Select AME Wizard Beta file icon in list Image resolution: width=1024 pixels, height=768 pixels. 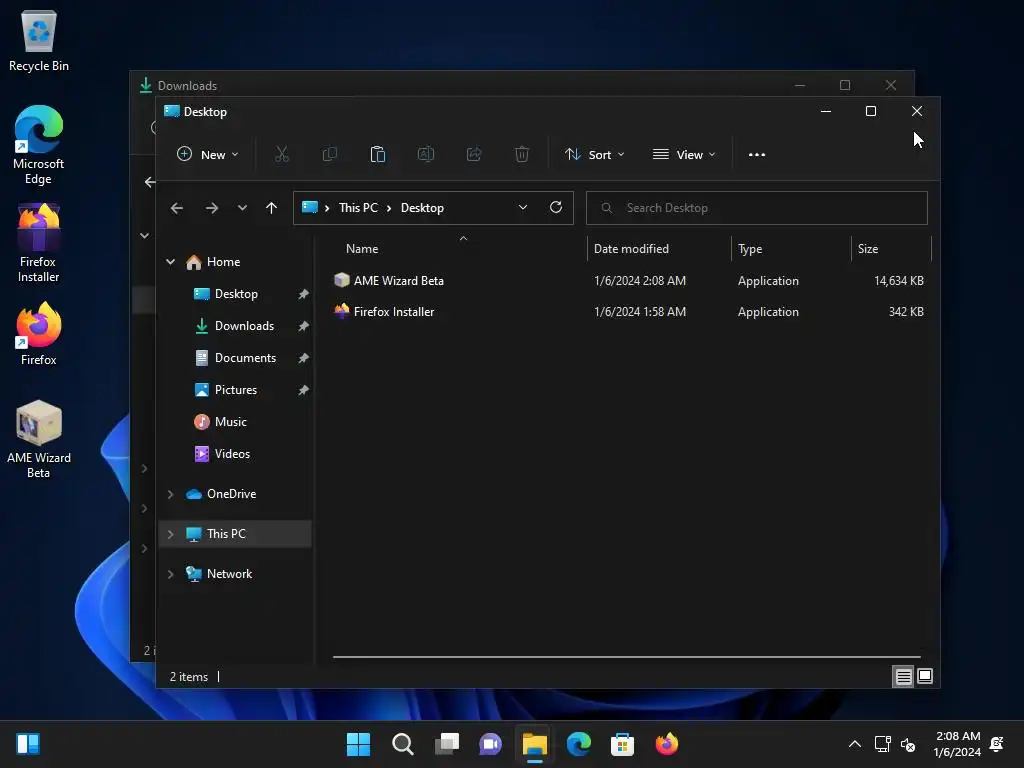coord(342,280)
